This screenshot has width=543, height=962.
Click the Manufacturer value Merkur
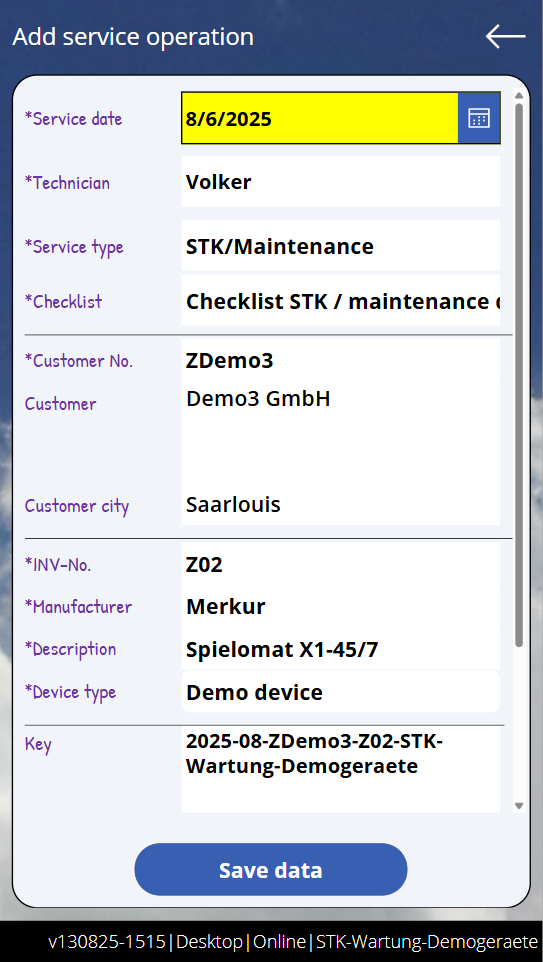pos(225,606)
